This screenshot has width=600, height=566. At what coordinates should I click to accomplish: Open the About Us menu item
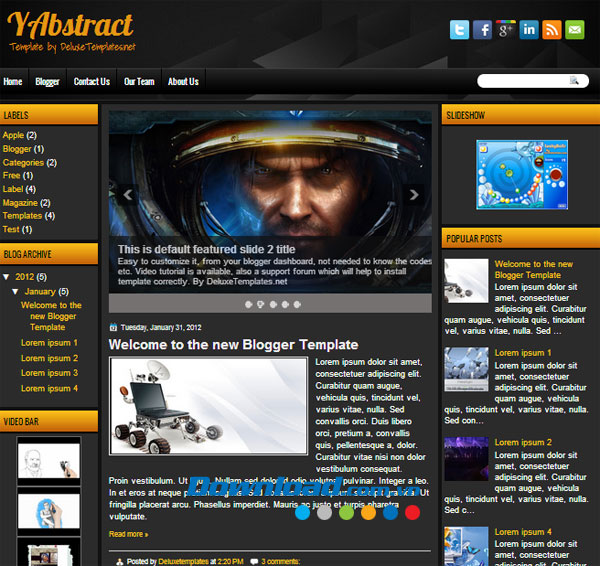pyautogui.click(x=183, y=82)
